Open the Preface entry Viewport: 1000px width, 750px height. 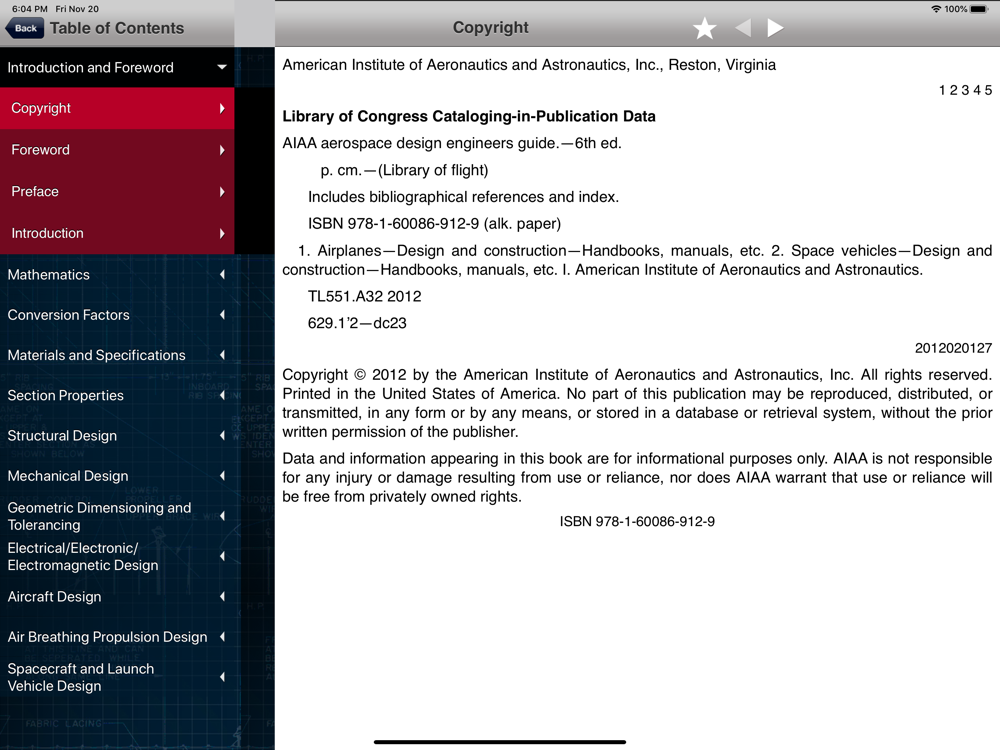pyautogui.click(x=117, y=191)
